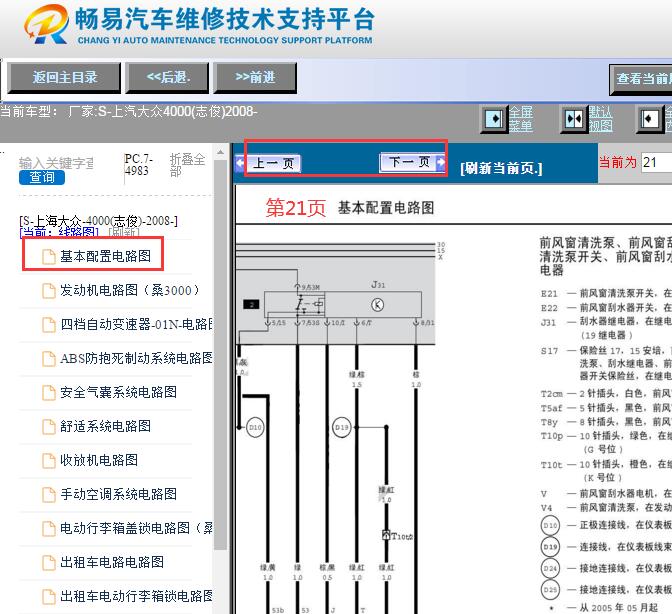Click the 默认视图 default view icon
Viewport: 672px width, 614px height.
point(574,119)
